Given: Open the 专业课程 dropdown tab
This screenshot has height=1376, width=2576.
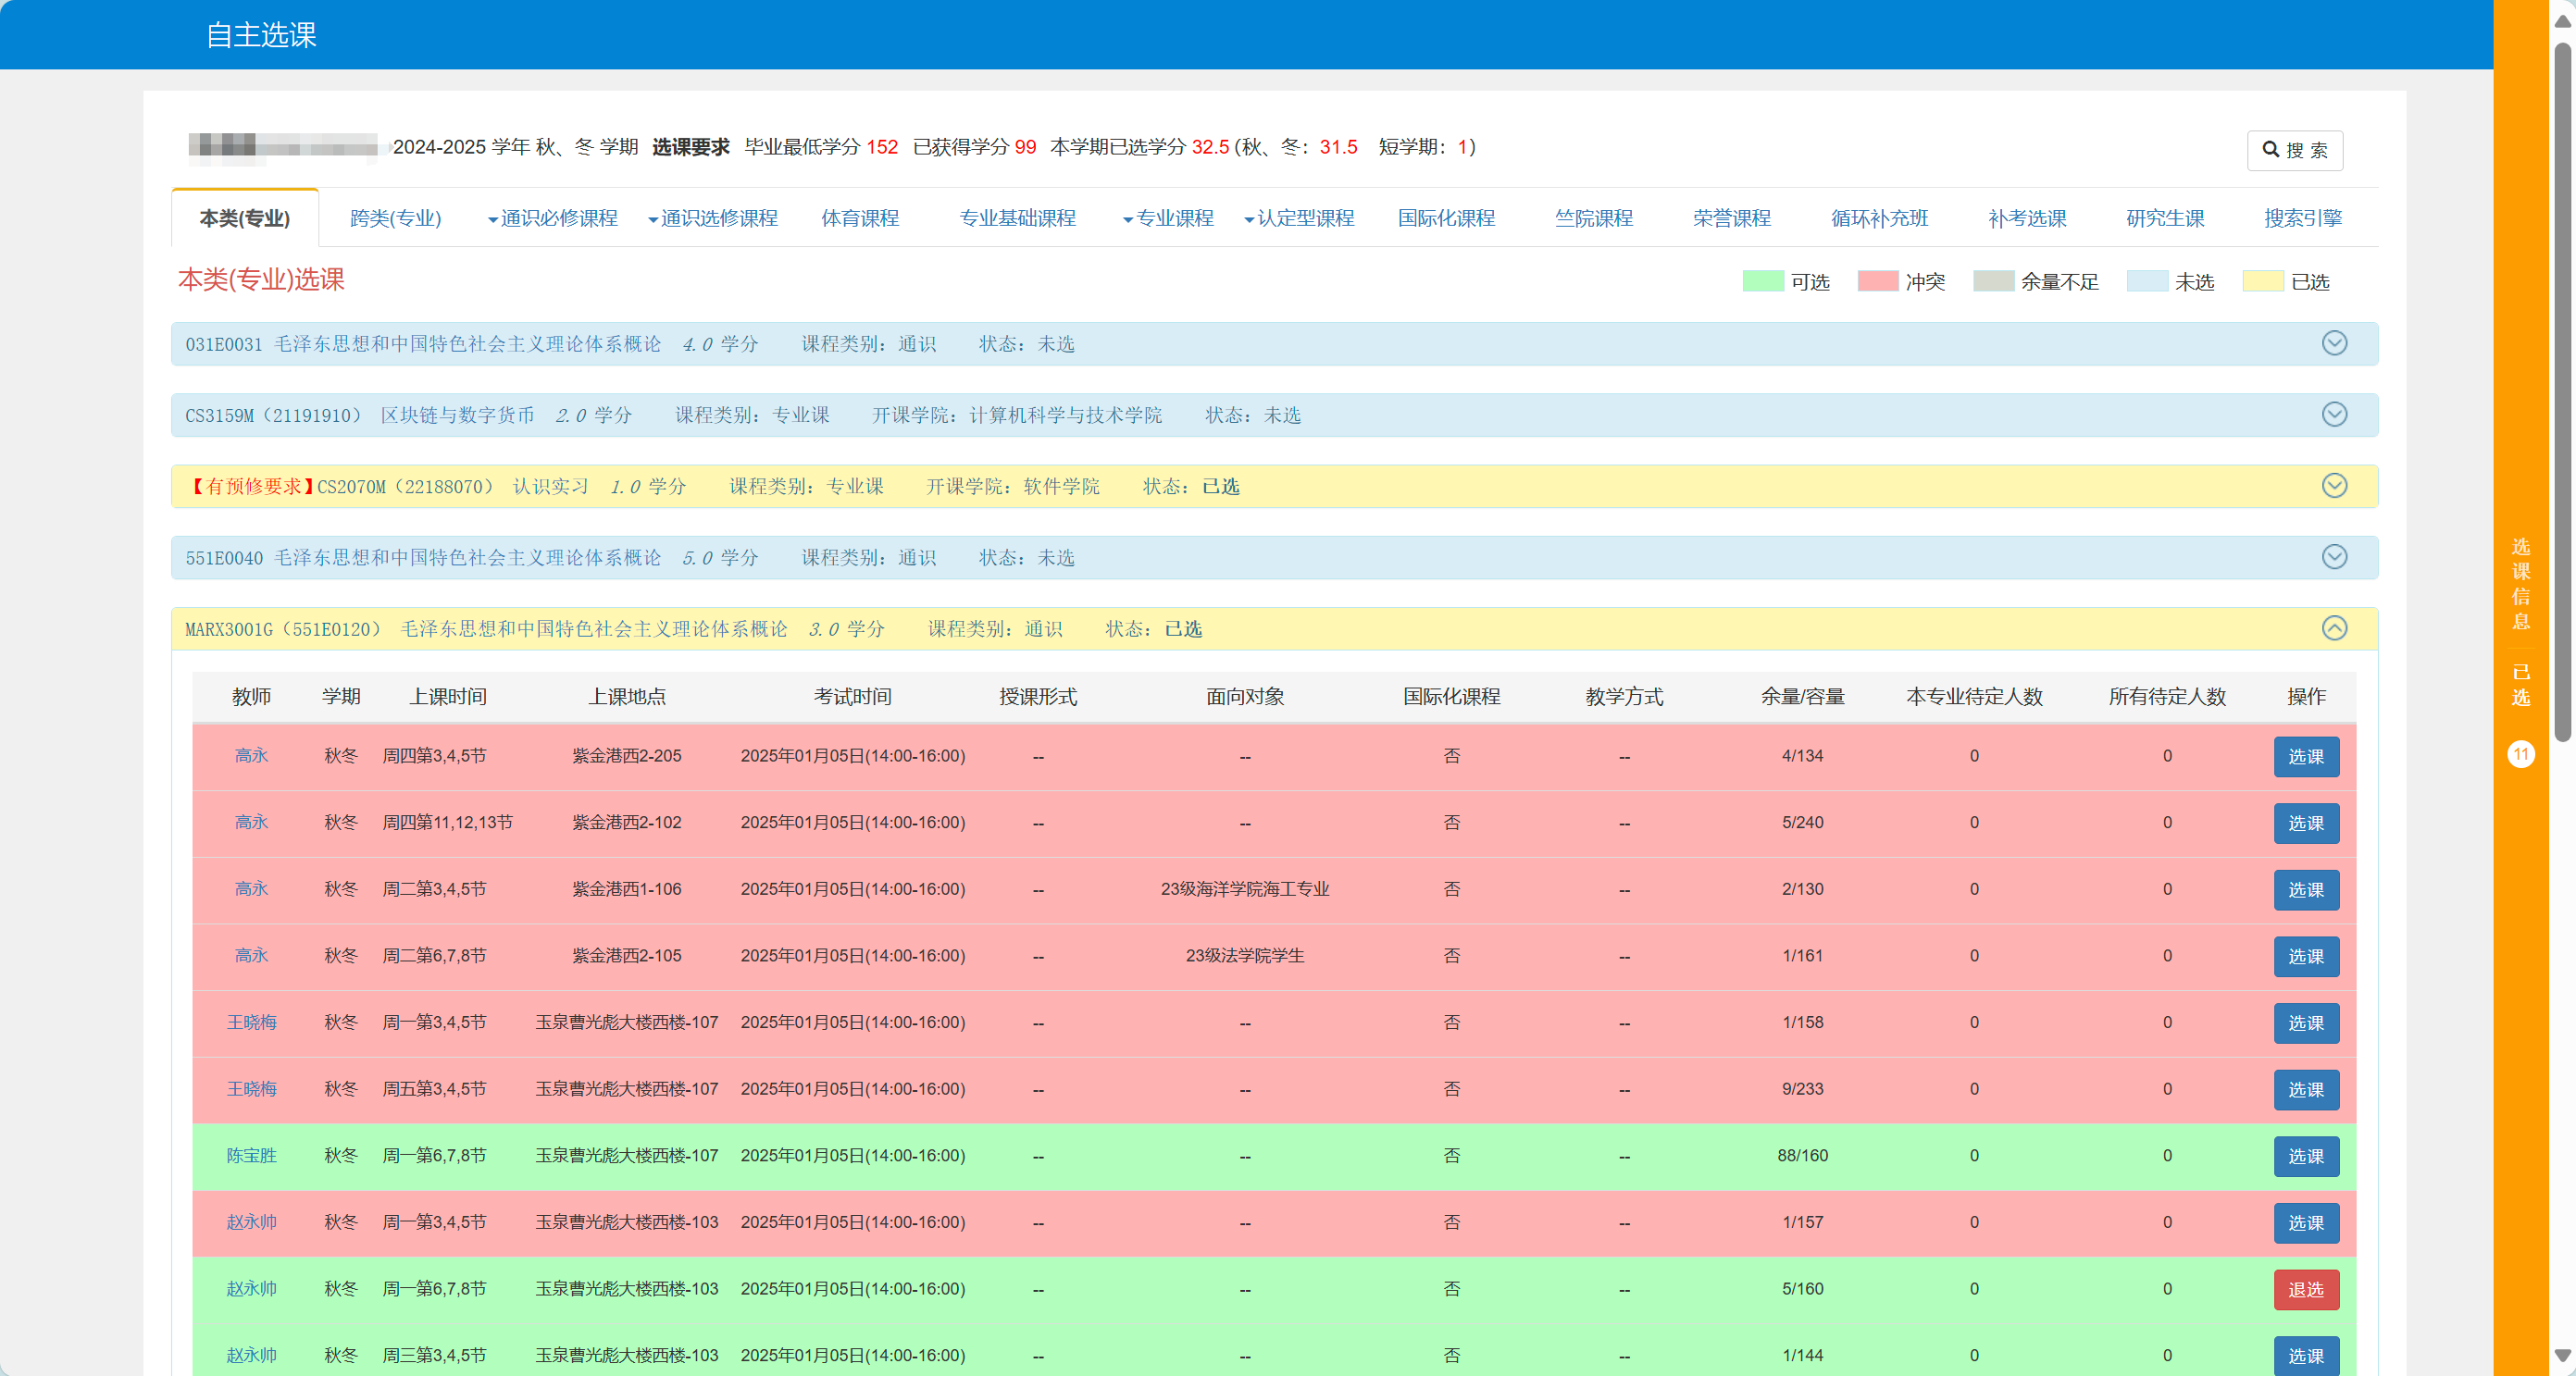Looking at the screenshot, I should click(x=1168, y=218).
